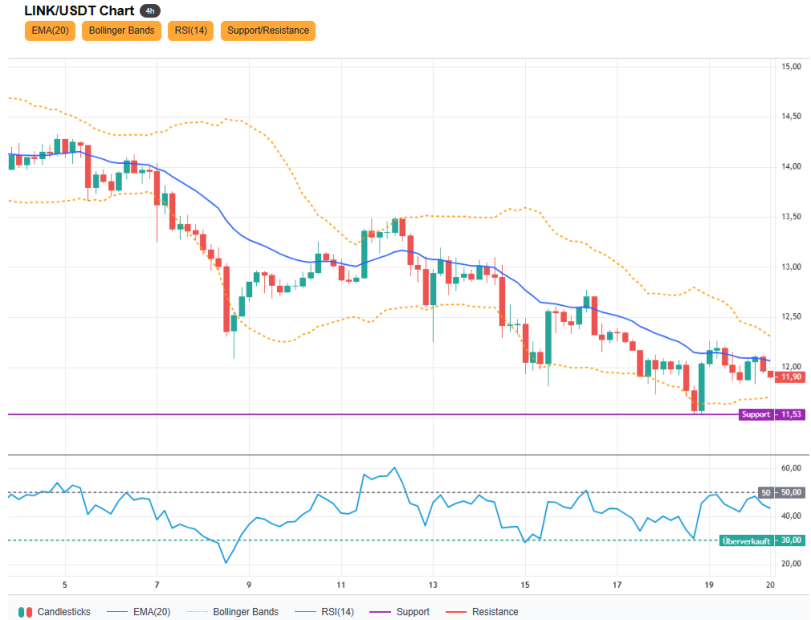Click the purple Support price label

pos(756,414)
